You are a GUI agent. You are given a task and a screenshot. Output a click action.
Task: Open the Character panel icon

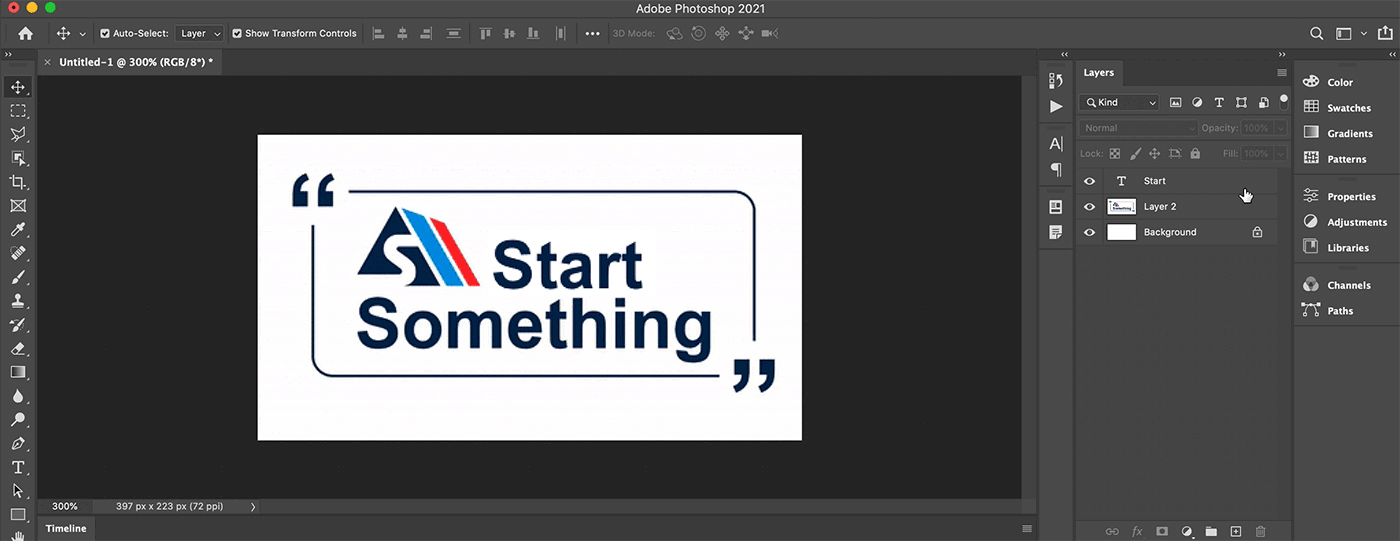click(1056, 144)
